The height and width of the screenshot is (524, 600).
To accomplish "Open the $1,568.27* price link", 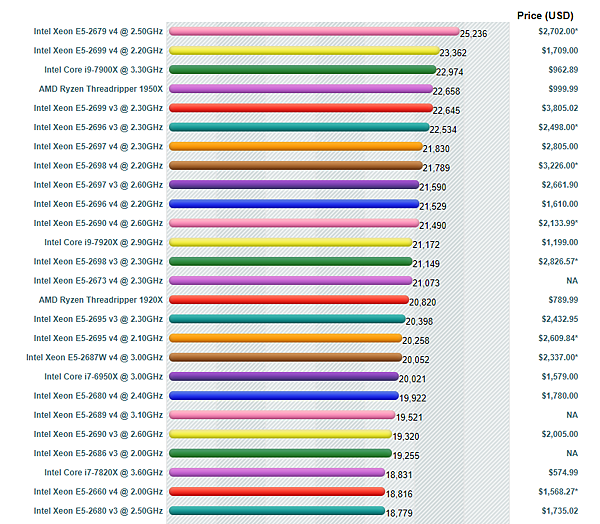I will [x=558, y=491].
